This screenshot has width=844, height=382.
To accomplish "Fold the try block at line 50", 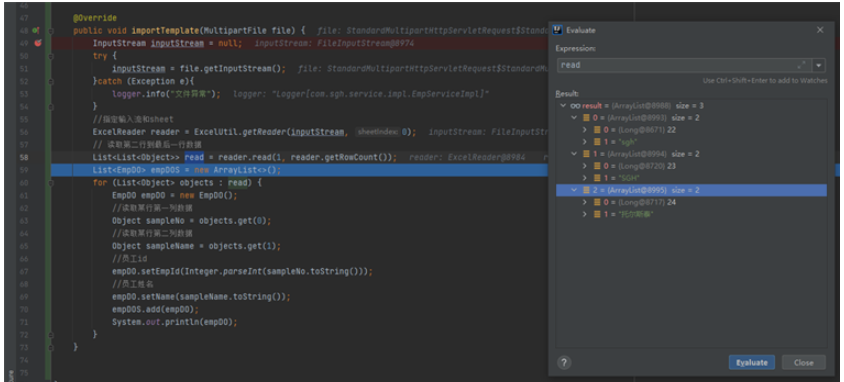I will click(51, 56).
